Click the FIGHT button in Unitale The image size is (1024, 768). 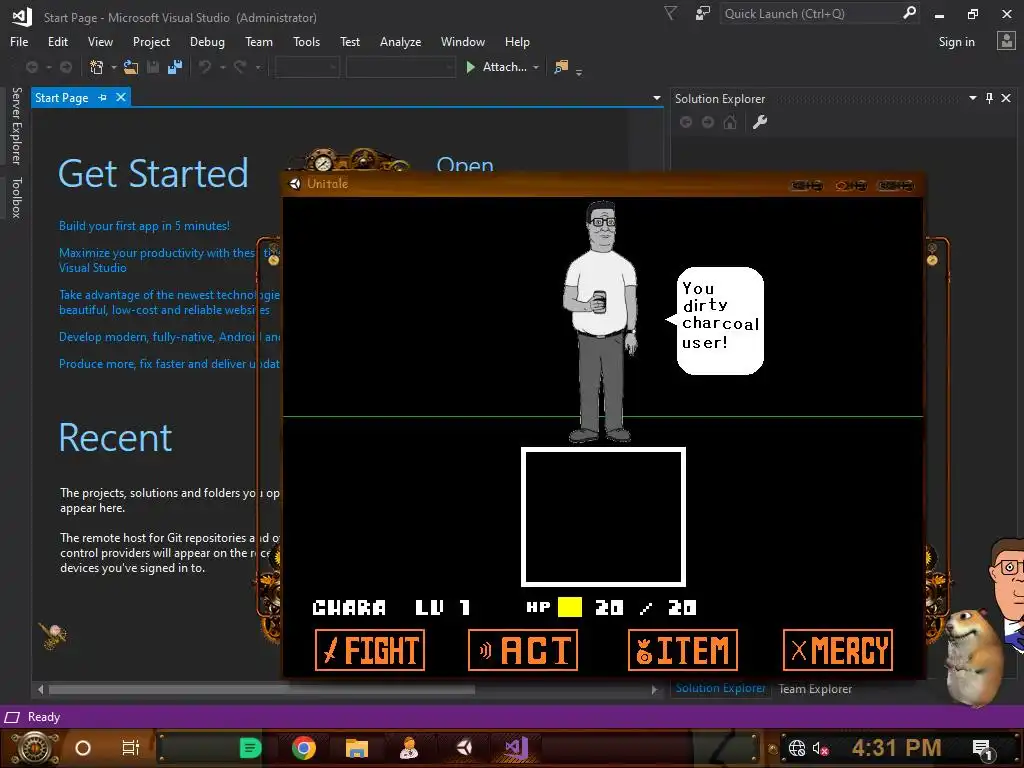click(370, 650)
